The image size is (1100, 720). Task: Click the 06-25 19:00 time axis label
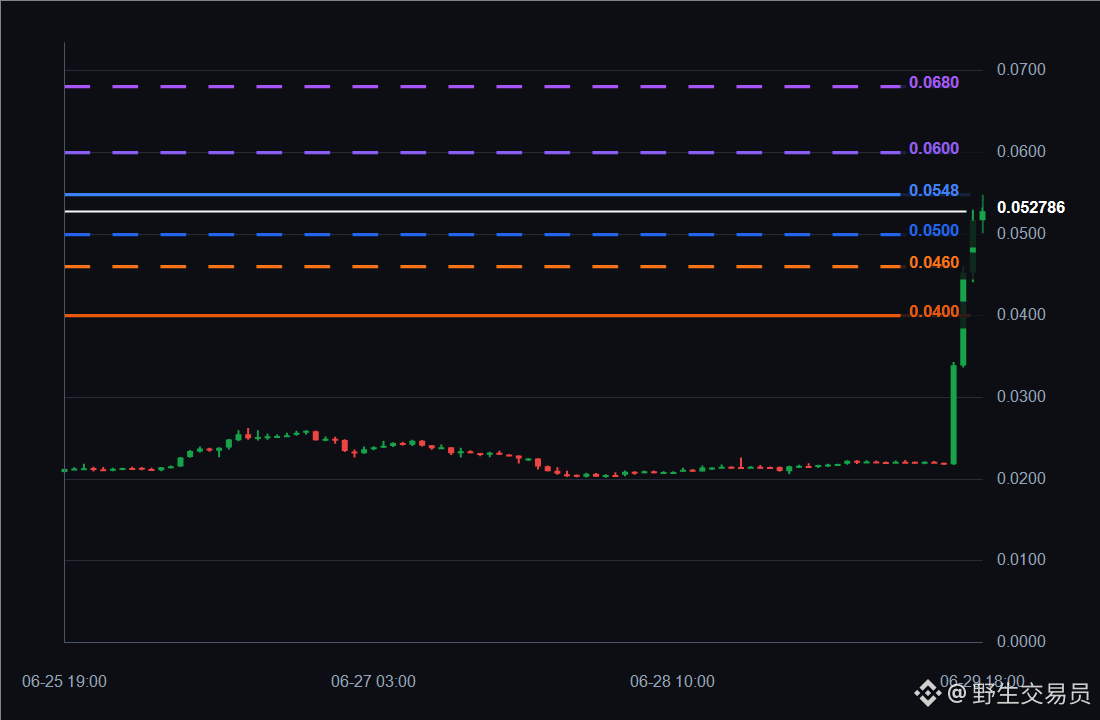coord(65,681)
